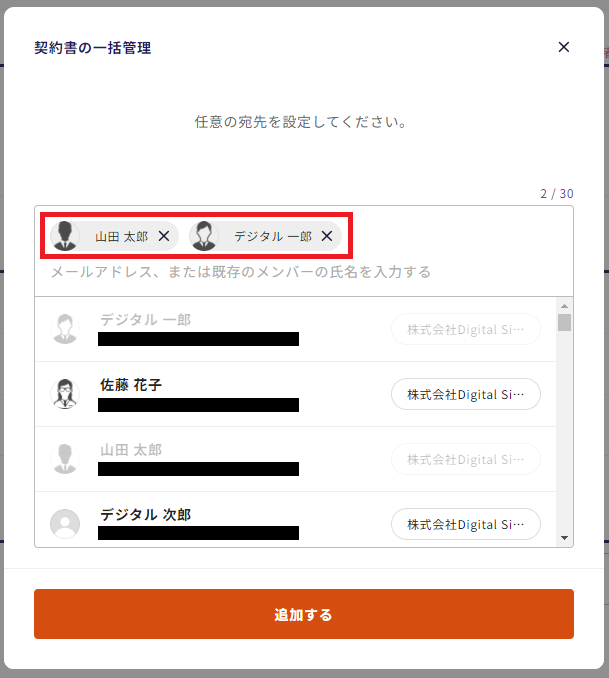
Task: Click デジタル 次郎's default avatar icon
Action: (x=65, y=524)
